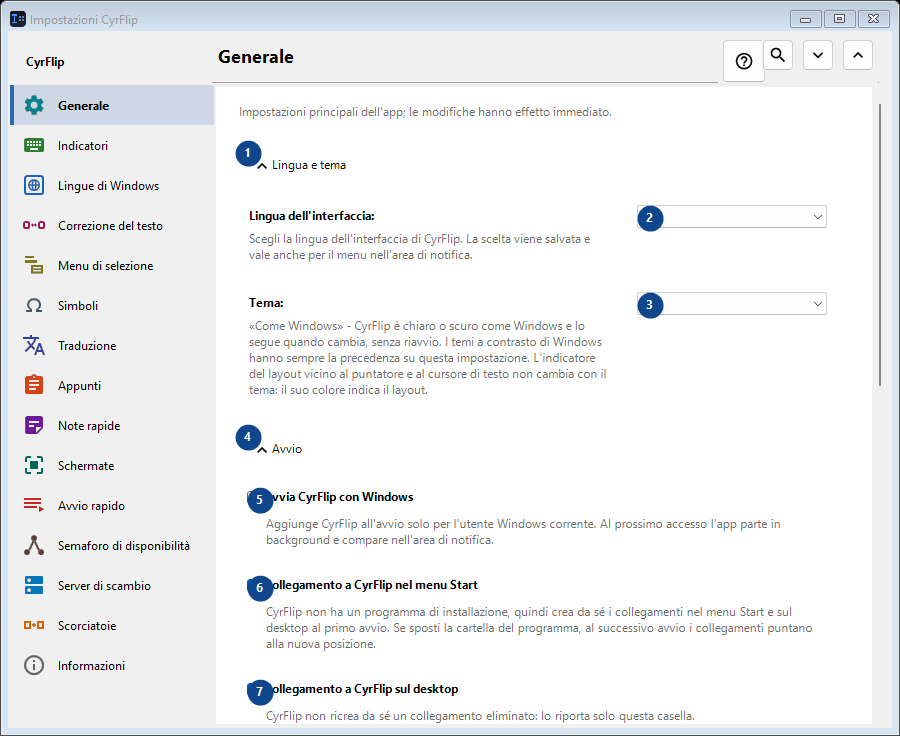Open the Tema dropdown

coord(732,304)
